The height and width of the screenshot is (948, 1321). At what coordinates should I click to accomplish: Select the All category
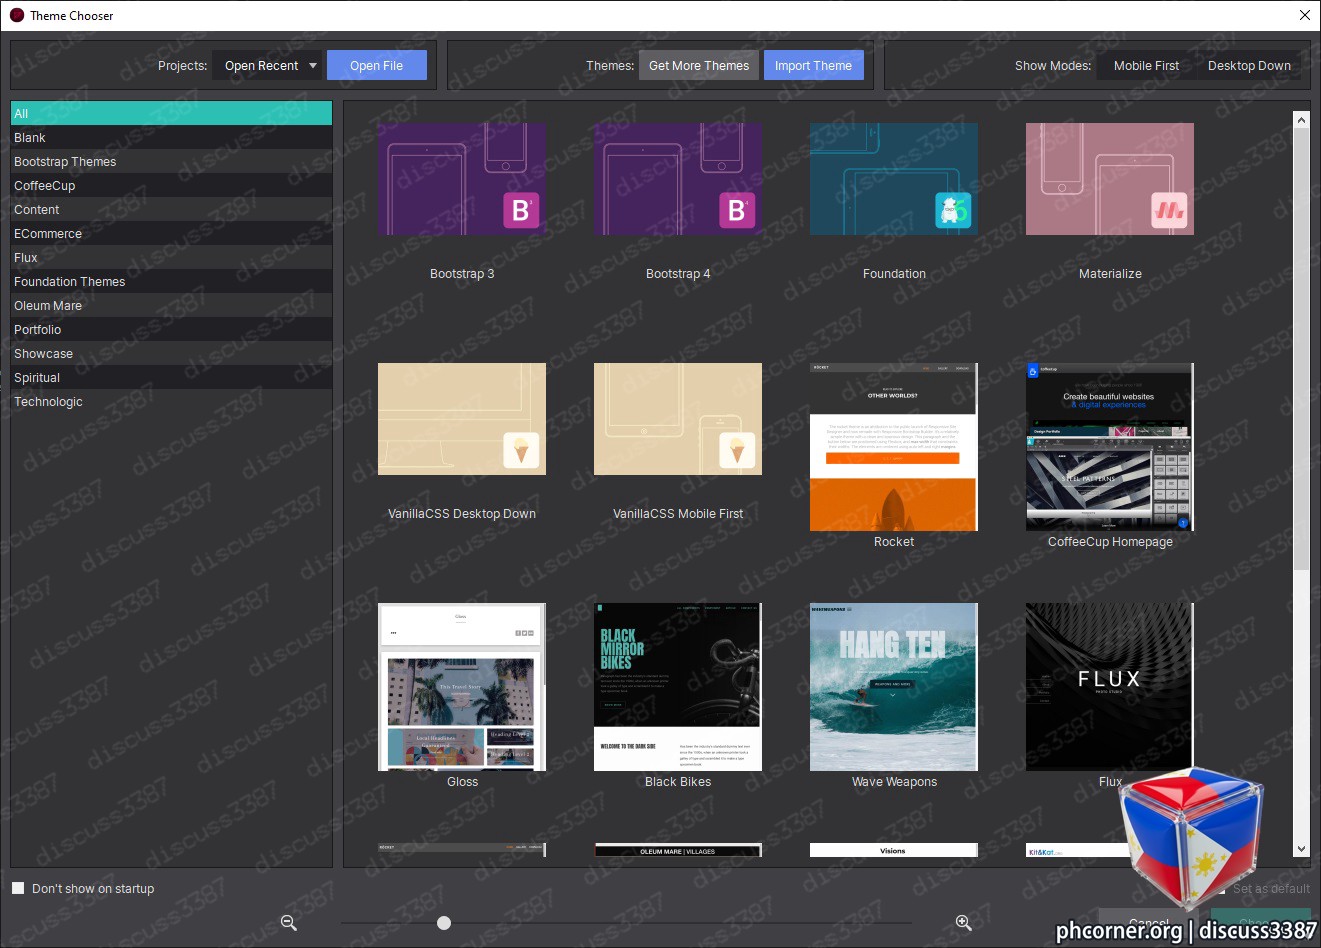click(171, 113)
